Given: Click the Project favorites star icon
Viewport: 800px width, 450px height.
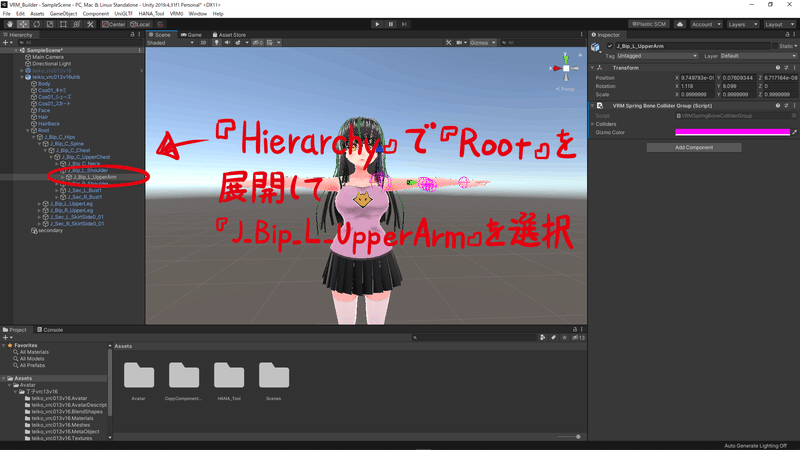Looking at the screenshot, I should click(x=564, y=337).
